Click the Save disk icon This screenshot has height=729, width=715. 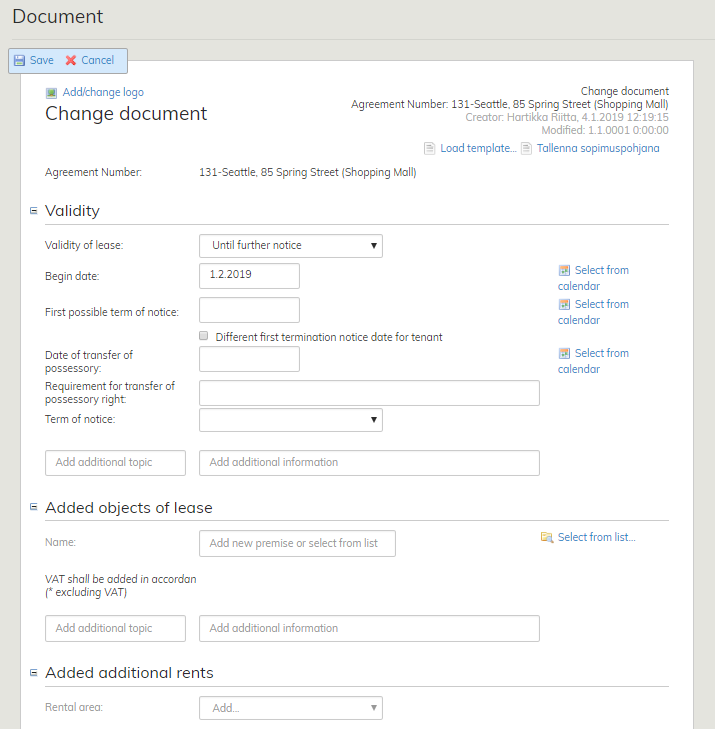(19, 61)
